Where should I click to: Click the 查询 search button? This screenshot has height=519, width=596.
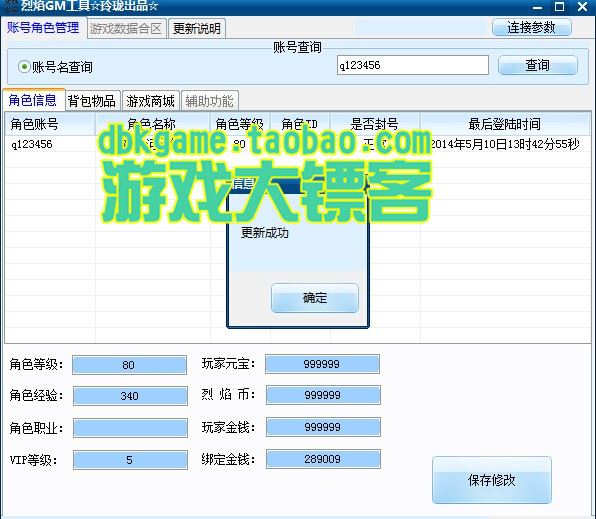537,65
